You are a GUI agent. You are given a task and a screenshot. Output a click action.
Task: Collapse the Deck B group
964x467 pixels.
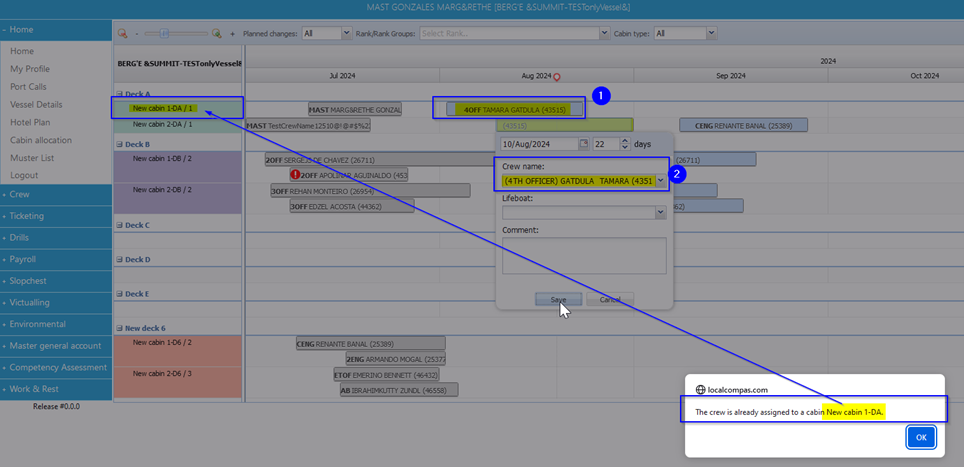pos(119,144)
